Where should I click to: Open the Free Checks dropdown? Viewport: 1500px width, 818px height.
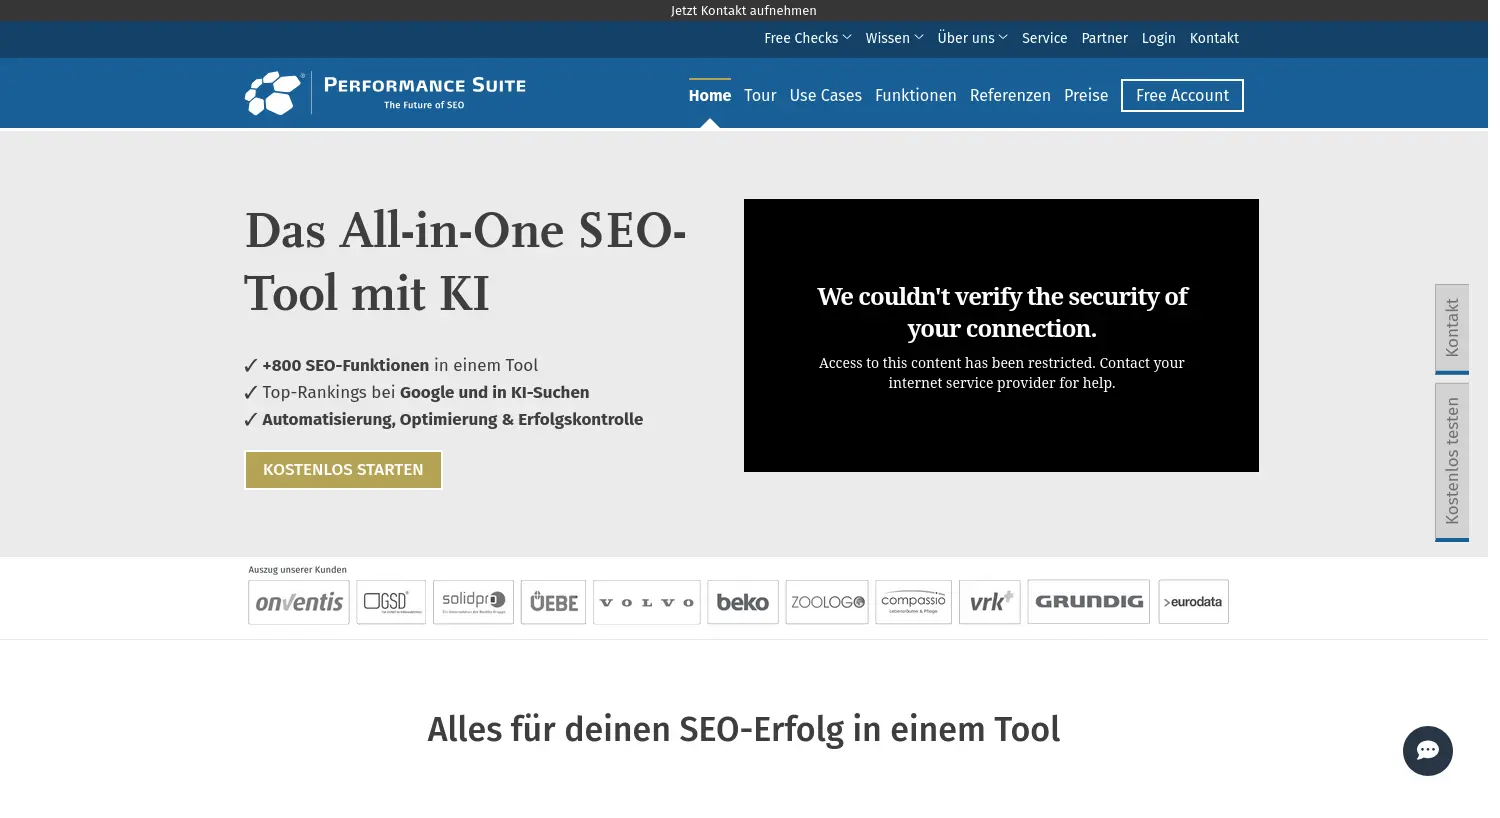coord(806,38)
